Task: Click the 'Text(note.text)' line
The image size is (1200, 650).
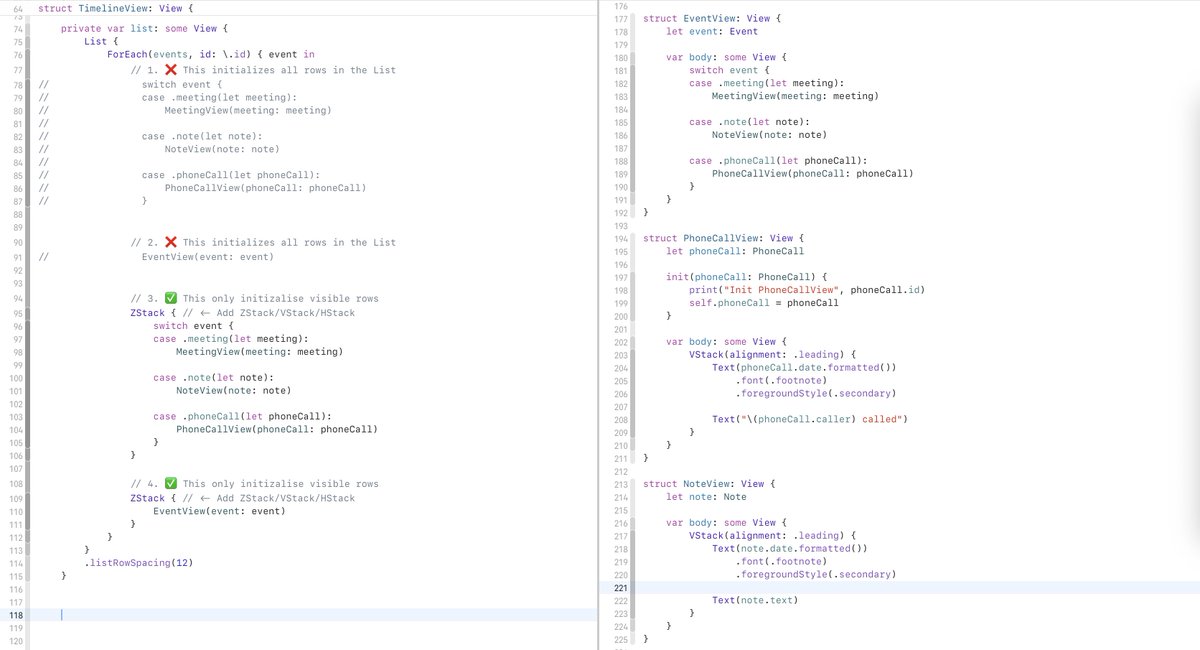Action: (x=755, y=600)
